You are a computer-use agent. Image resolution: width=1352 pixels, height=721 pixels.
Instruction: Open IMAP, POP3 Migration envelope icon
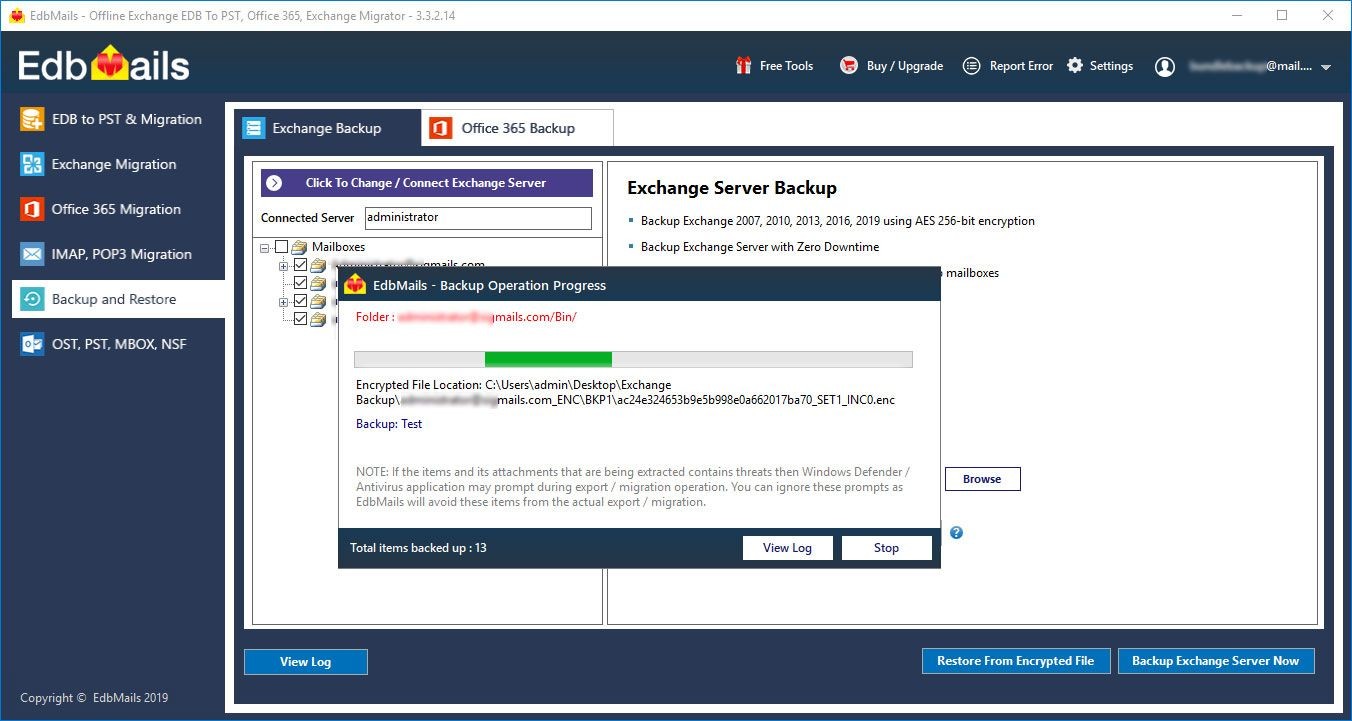click(33, 254)
